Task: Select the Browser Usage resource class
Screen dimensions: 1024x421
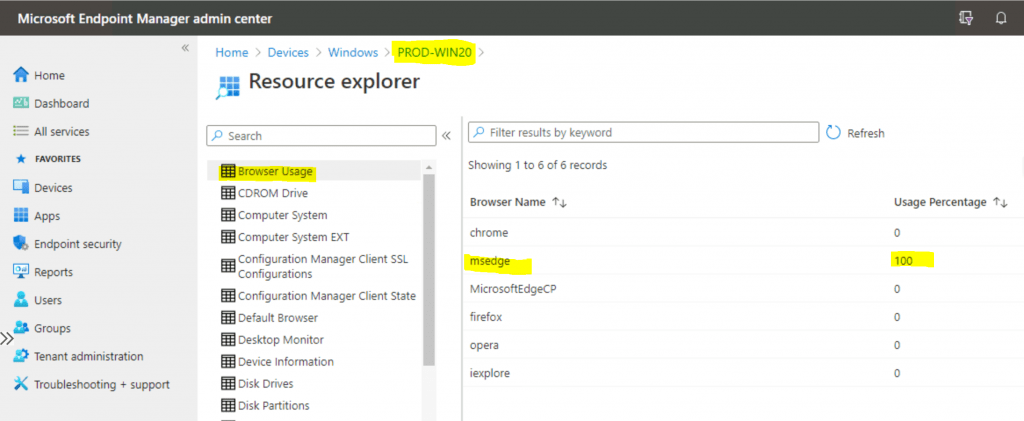Action: (275, 172)
